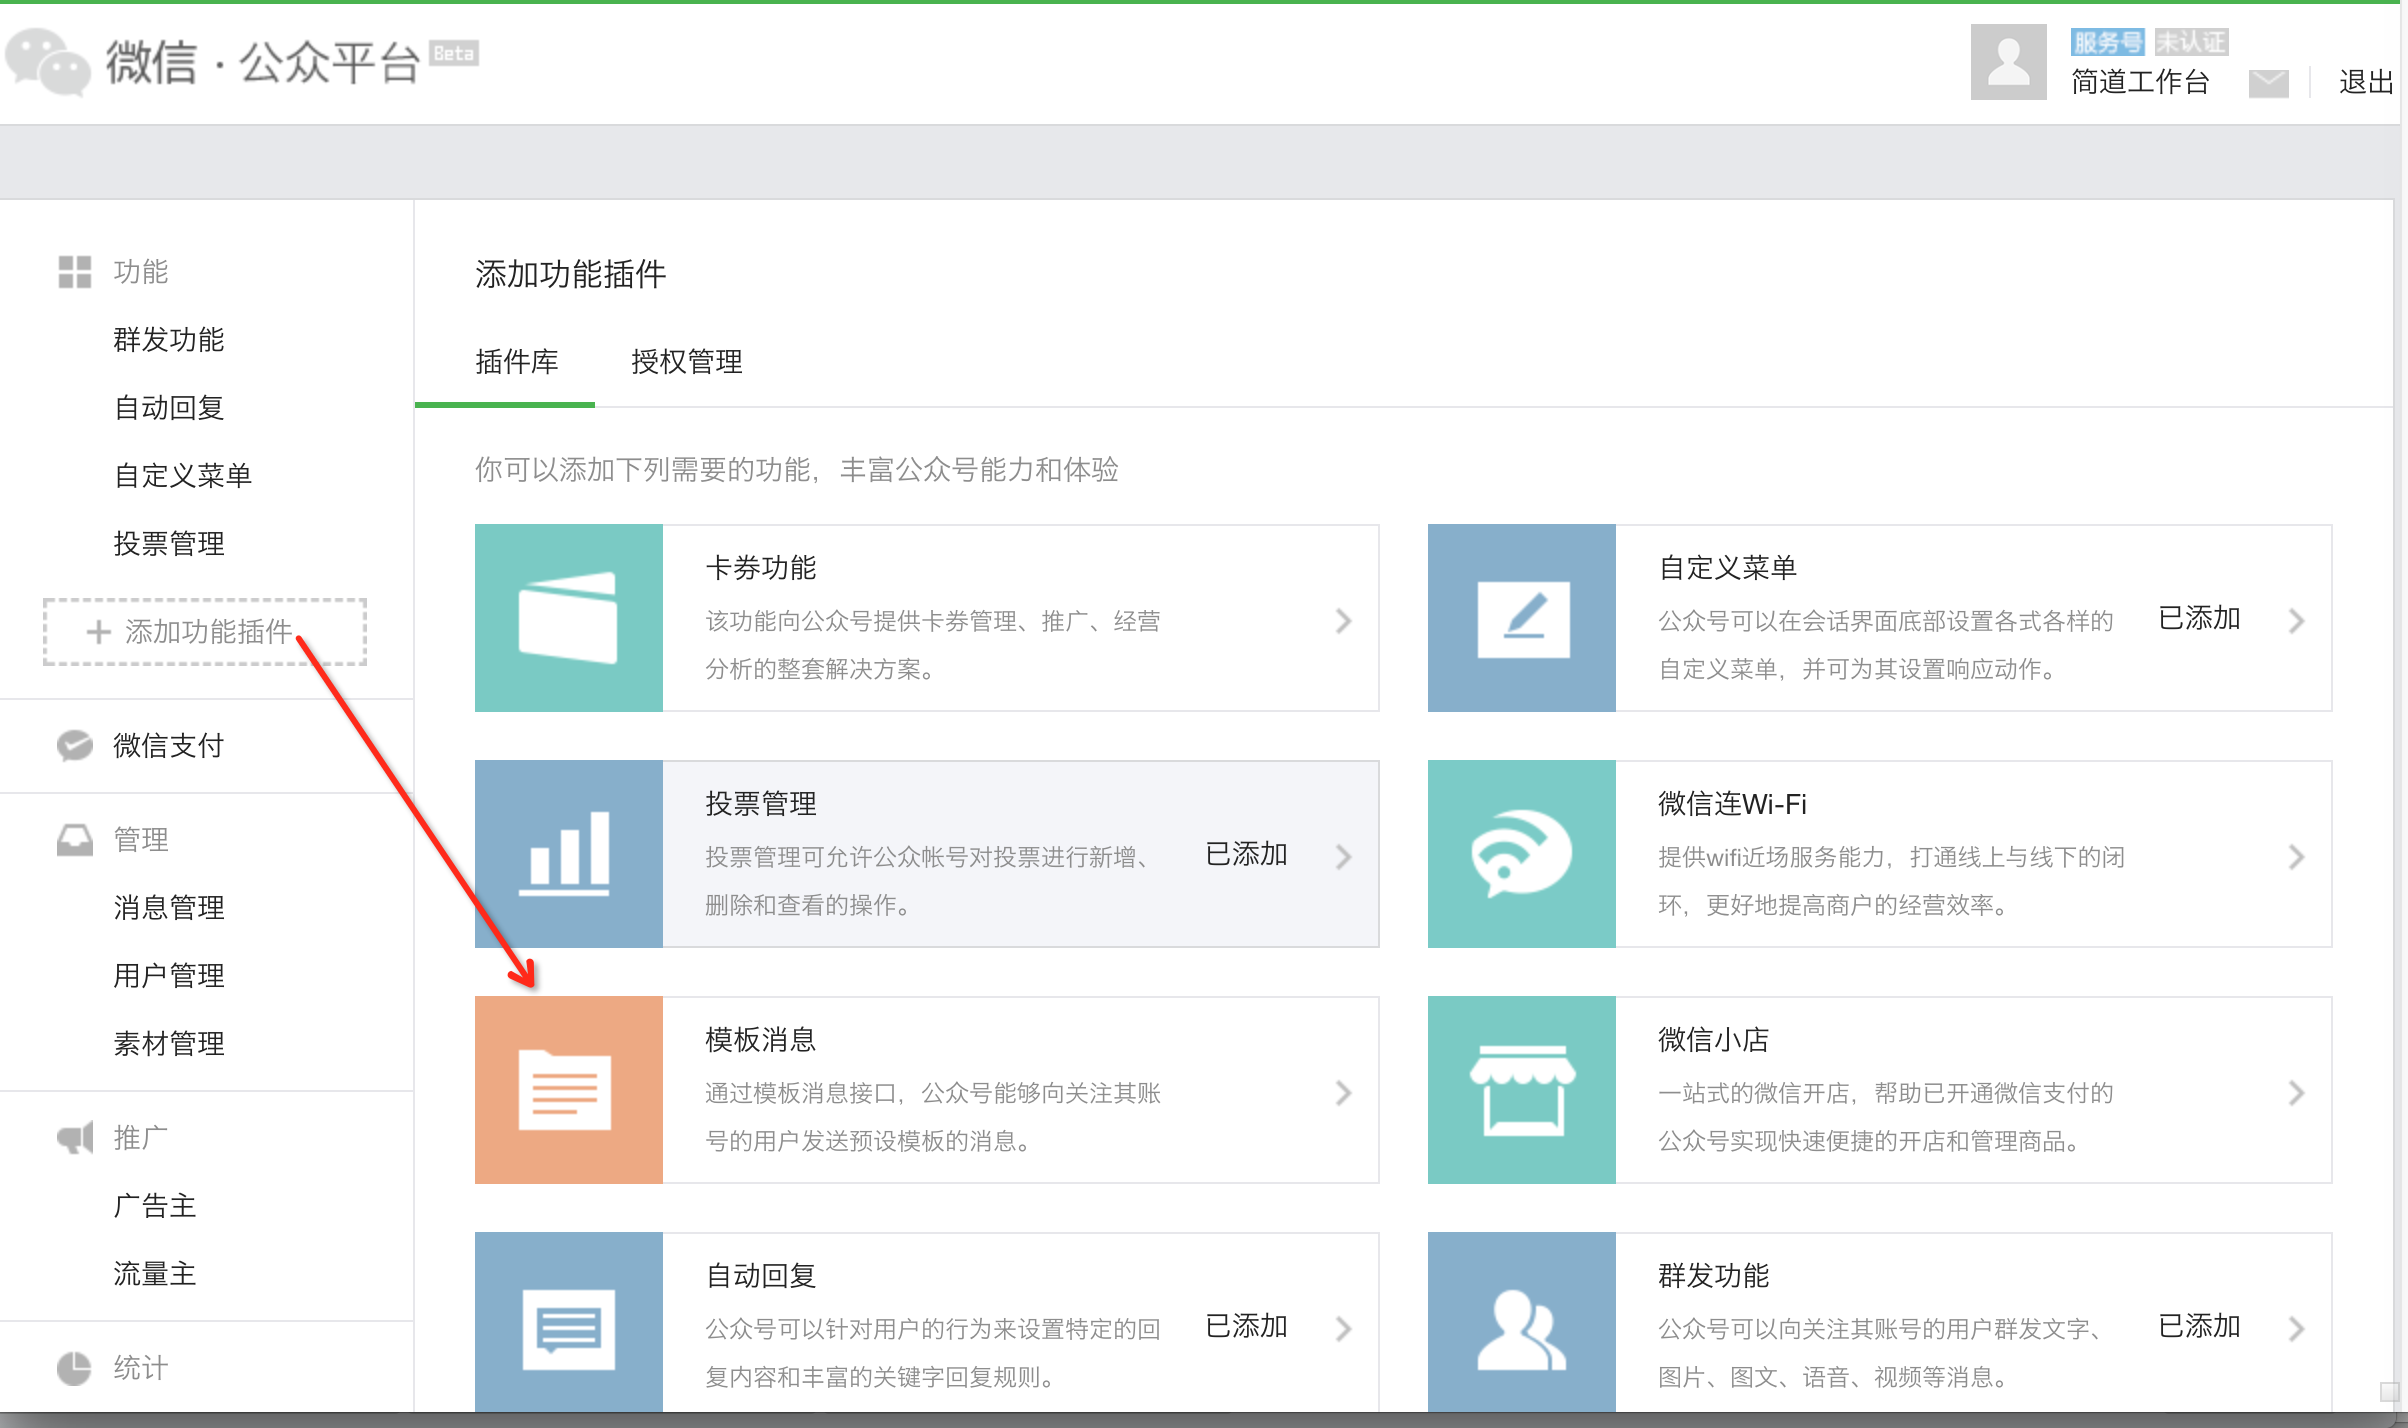Select the 插件库 tab

click(516, 362)
